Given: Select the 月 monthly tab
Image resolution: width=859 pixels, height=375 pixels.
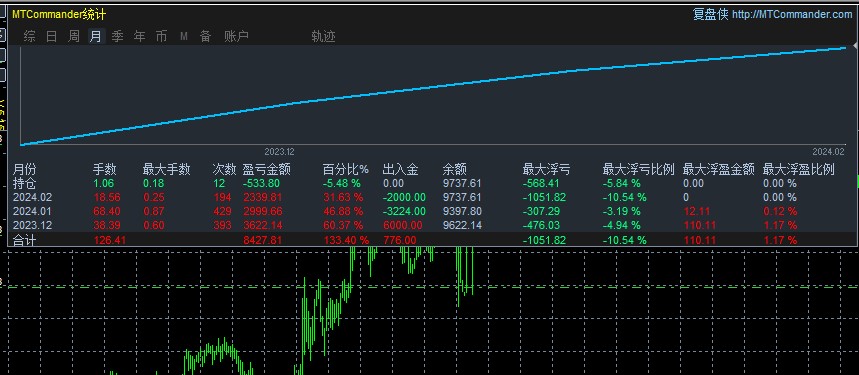Looking at the screenshot, I should pos(96,37).
